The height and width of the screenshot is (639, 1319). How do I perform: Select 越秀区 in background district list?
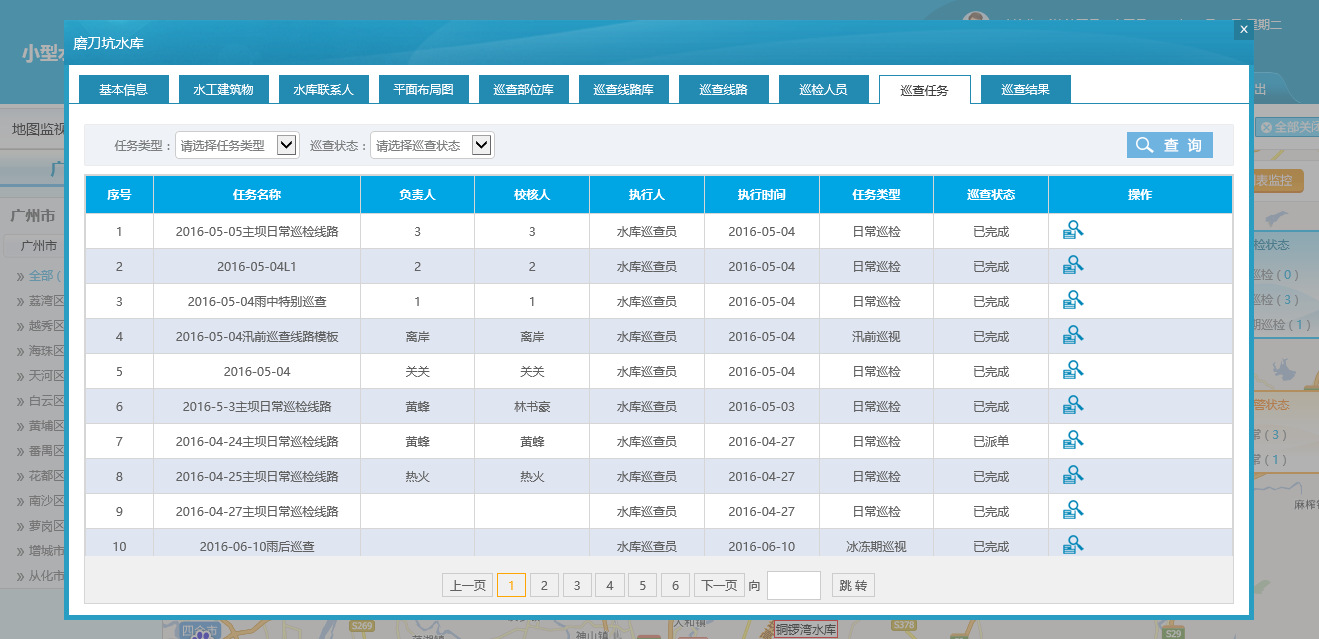pos(46,326)
